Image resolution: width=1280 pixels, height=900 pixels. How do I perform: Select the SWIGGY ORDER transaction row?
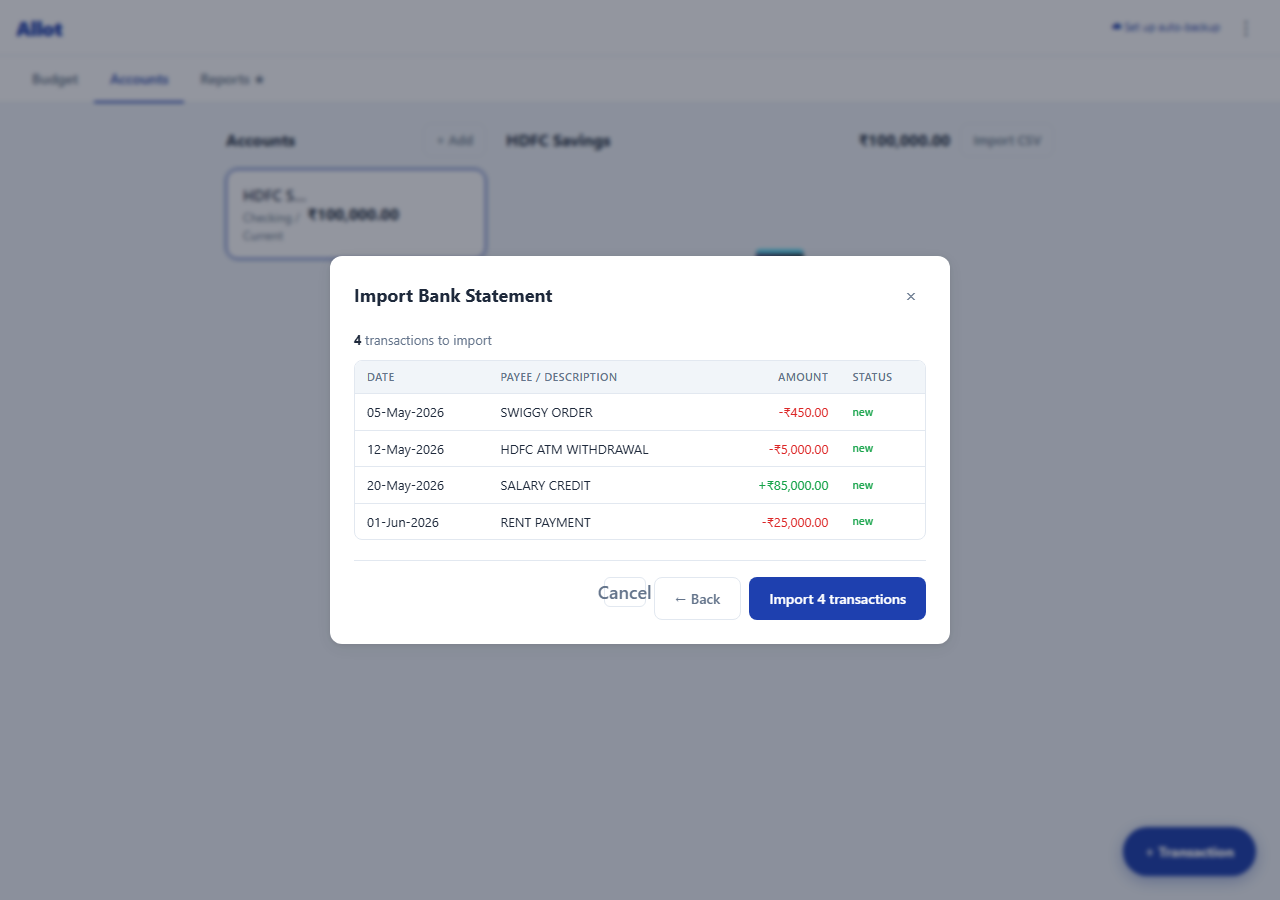point(640,412)
